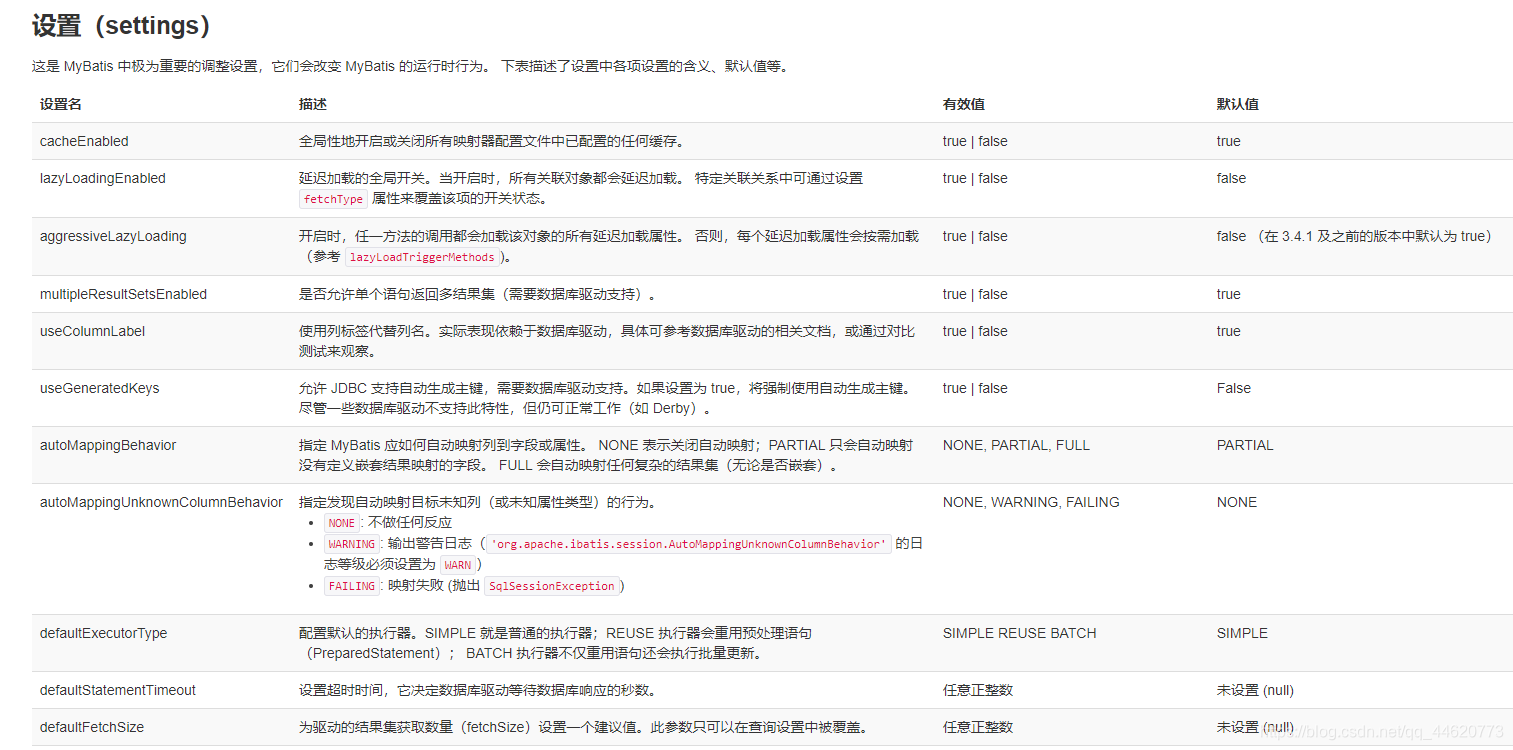
Task: Click the NONE, WARNING, FAILING valid values
Action: (1031, 502)
